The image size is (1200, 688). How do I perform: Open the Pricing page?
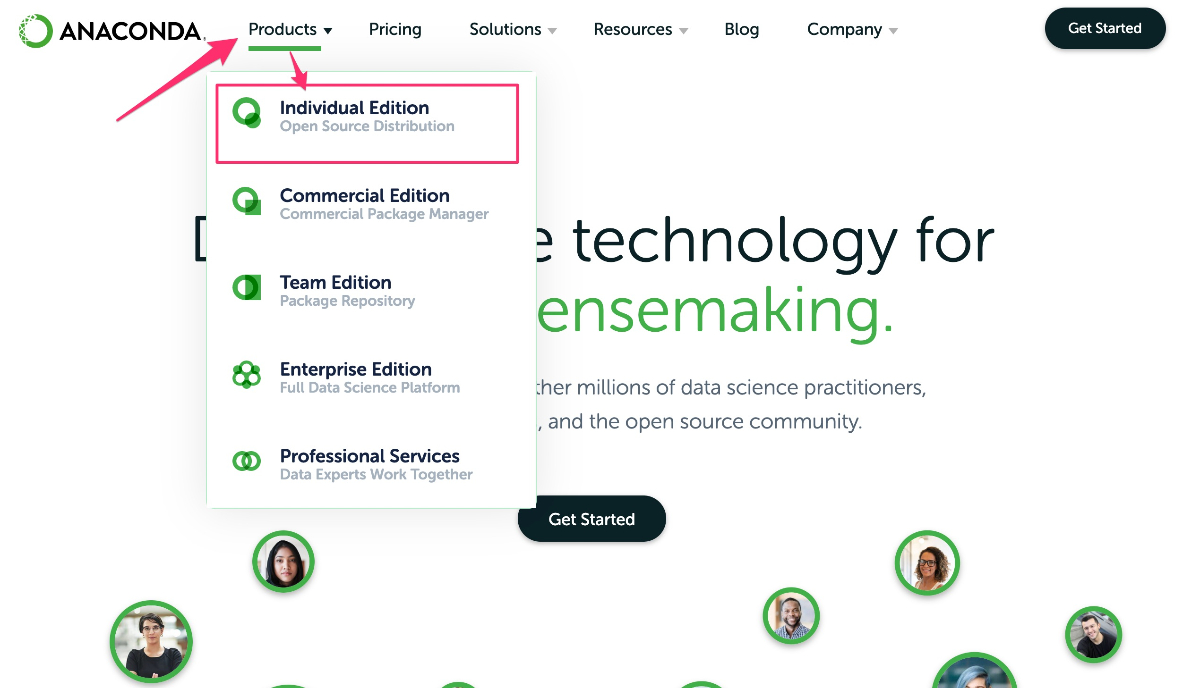pyautogui.click(x=395, y=29)
